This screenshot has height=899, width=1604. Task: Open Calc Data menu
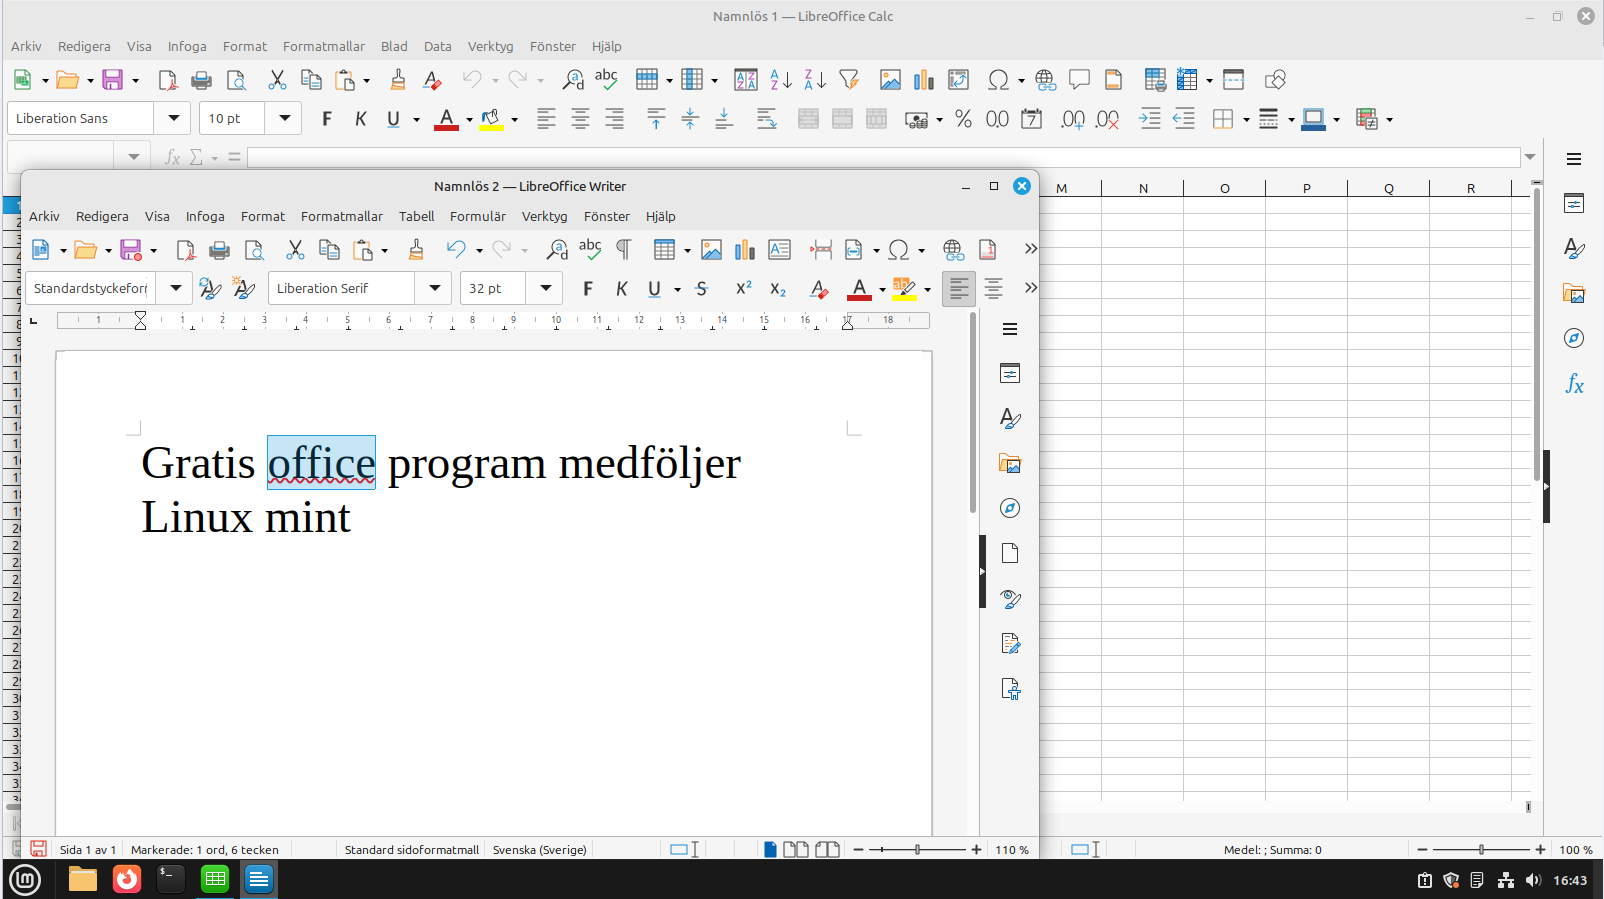pos(438,46)
